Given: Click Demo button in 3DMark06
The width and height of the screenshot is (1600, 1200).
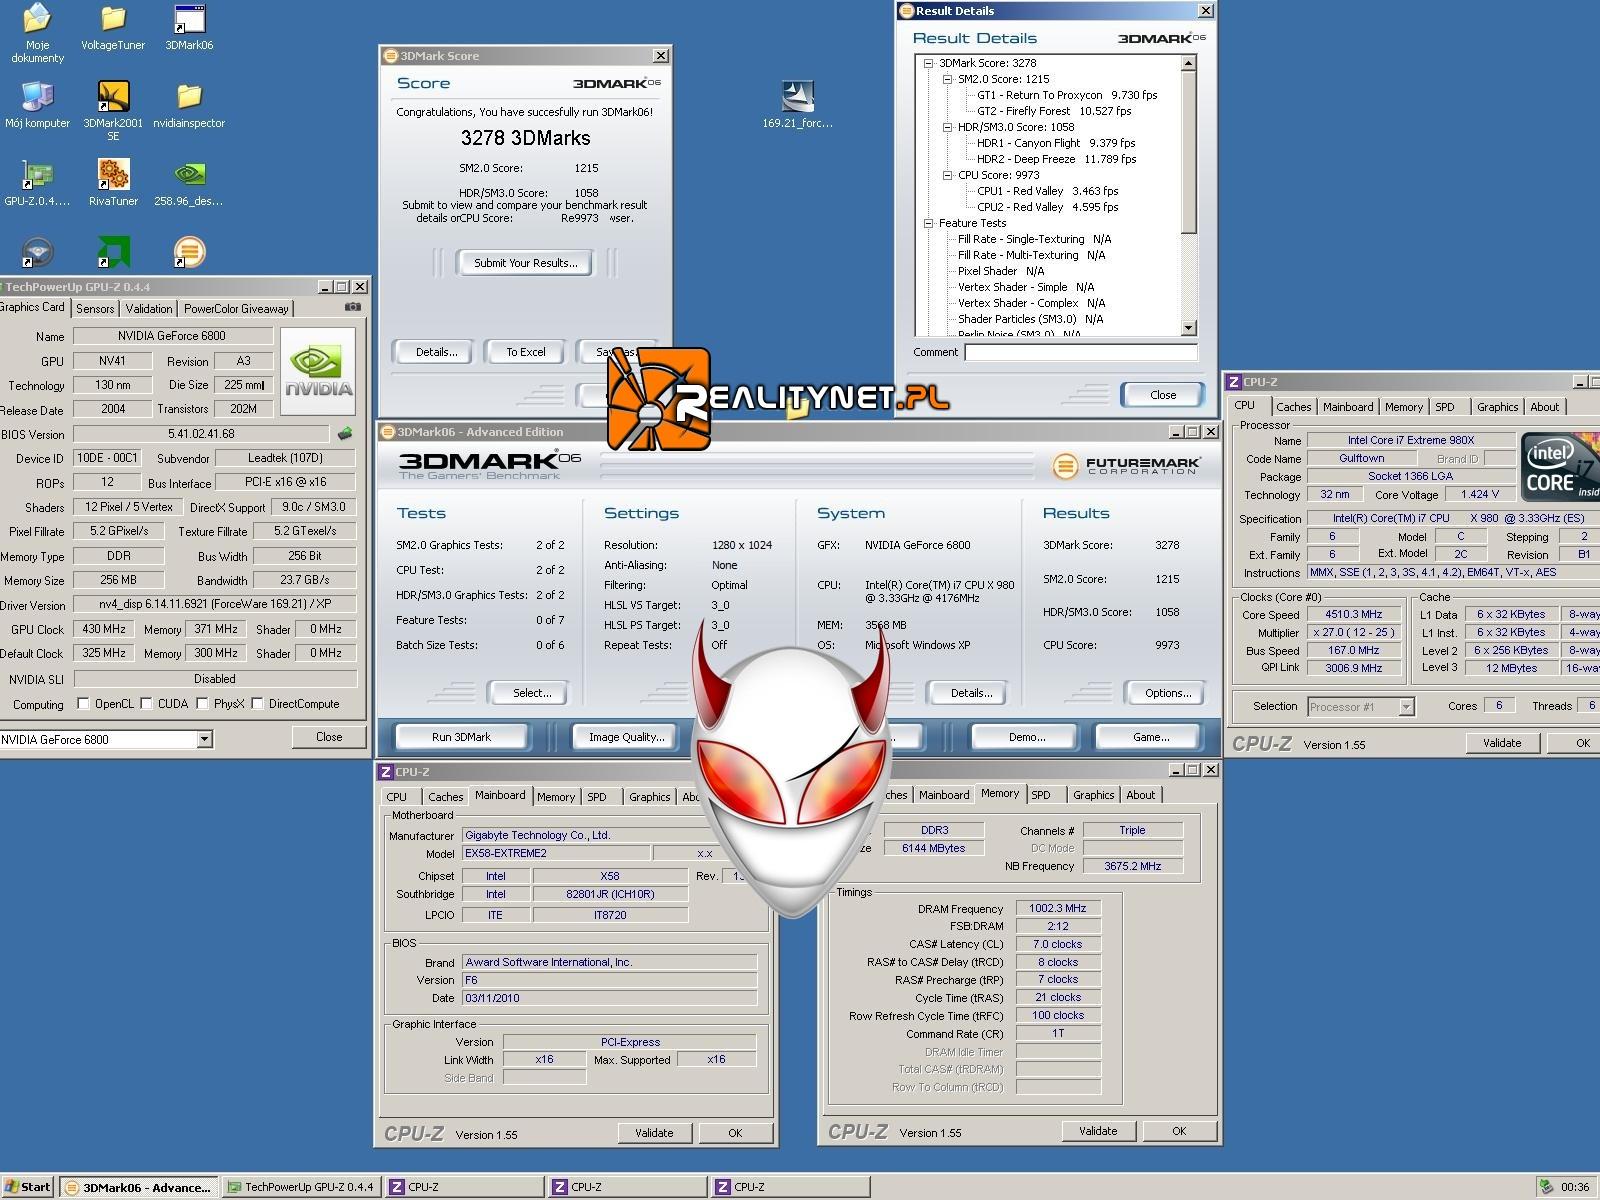Looking at the screenshot, I should (1026, 737).
